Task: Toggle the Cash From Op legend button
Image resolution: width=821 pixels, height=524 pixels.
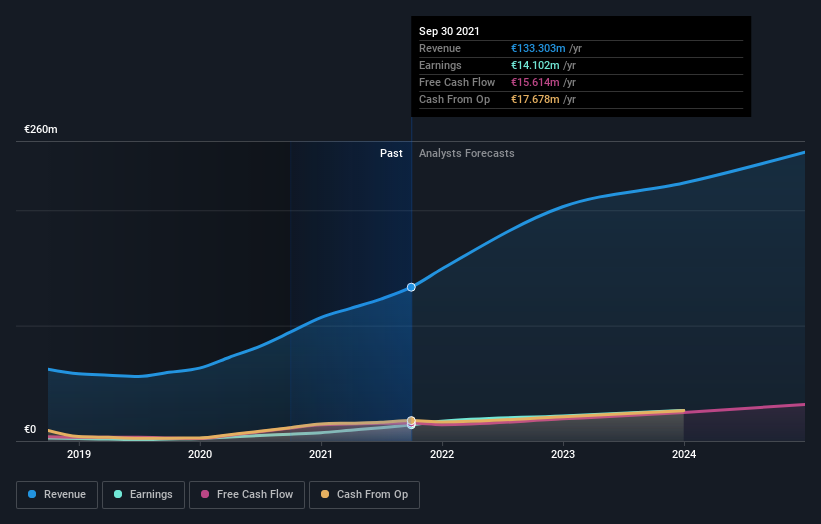Action: pos(364,495)
